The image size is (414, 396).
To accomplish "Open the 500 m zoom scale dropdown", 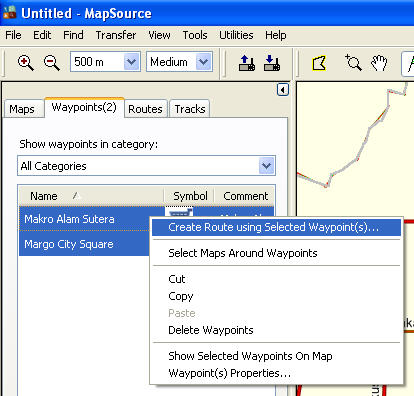I will pyautogui.click(x=131, y=62).
